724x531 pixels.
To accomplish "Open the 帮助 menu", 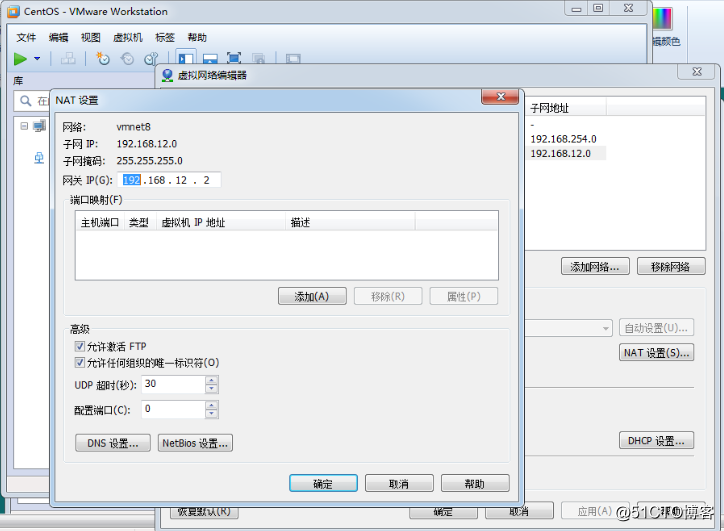I will [x=197, y=37].
